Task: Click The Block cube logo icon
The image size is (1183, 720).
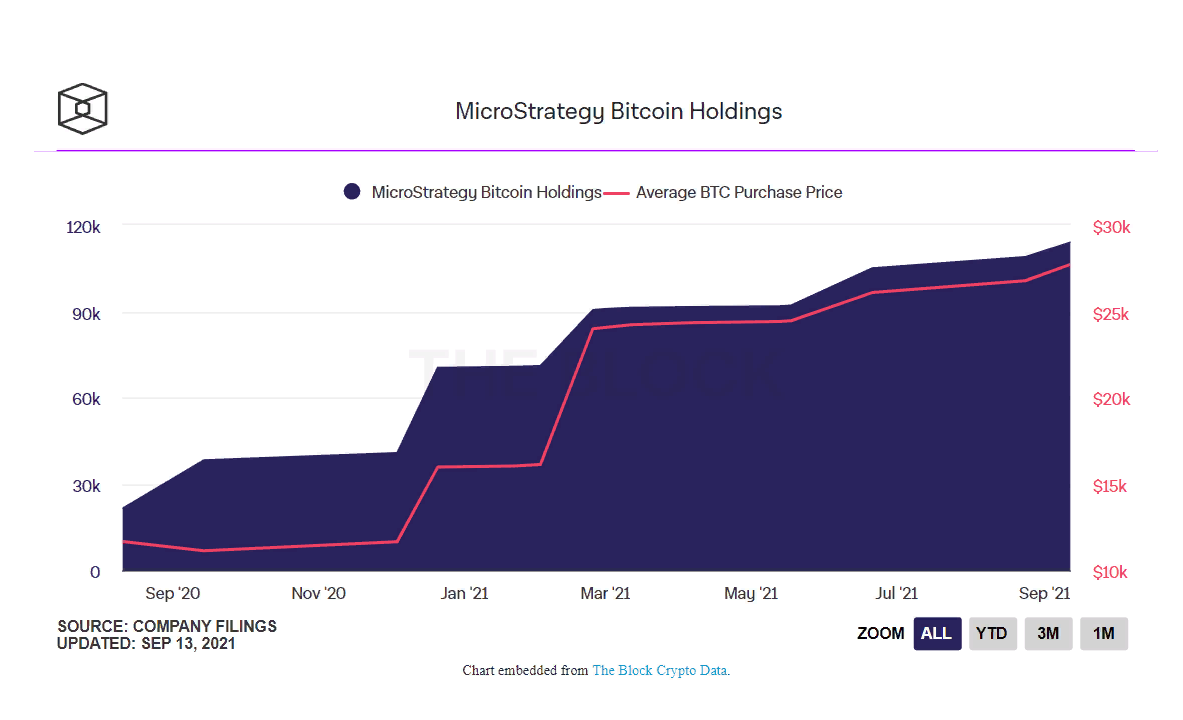Action: click(x=82, y=108)
